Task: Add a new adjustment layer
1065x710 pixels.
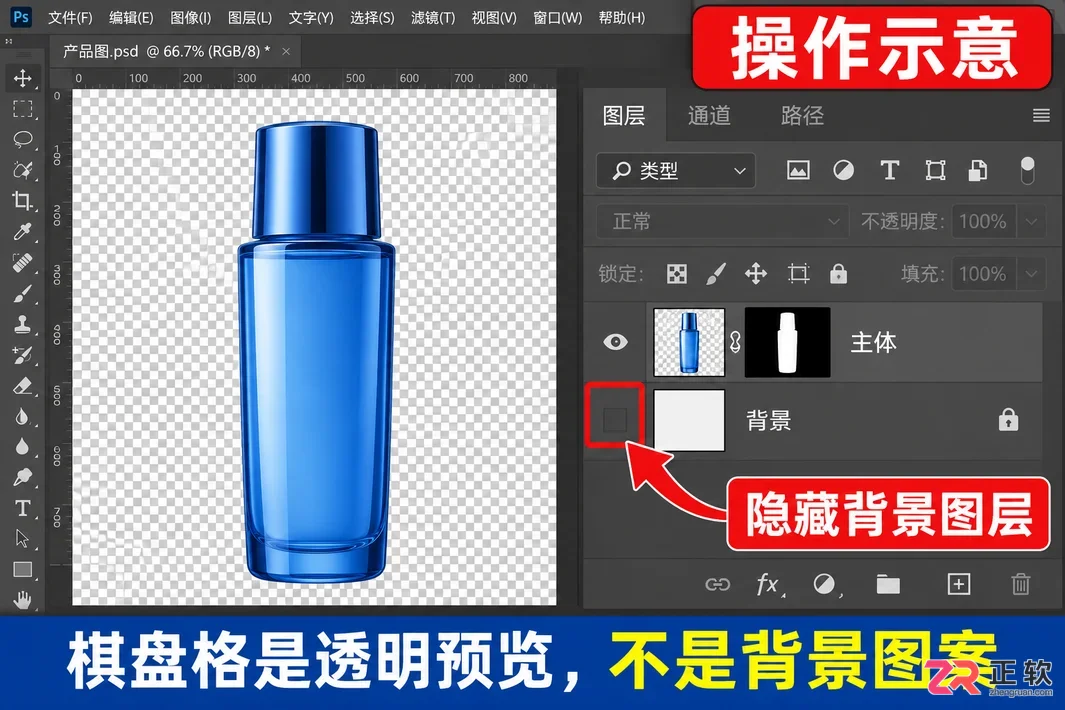Action: tap(825, 584)
